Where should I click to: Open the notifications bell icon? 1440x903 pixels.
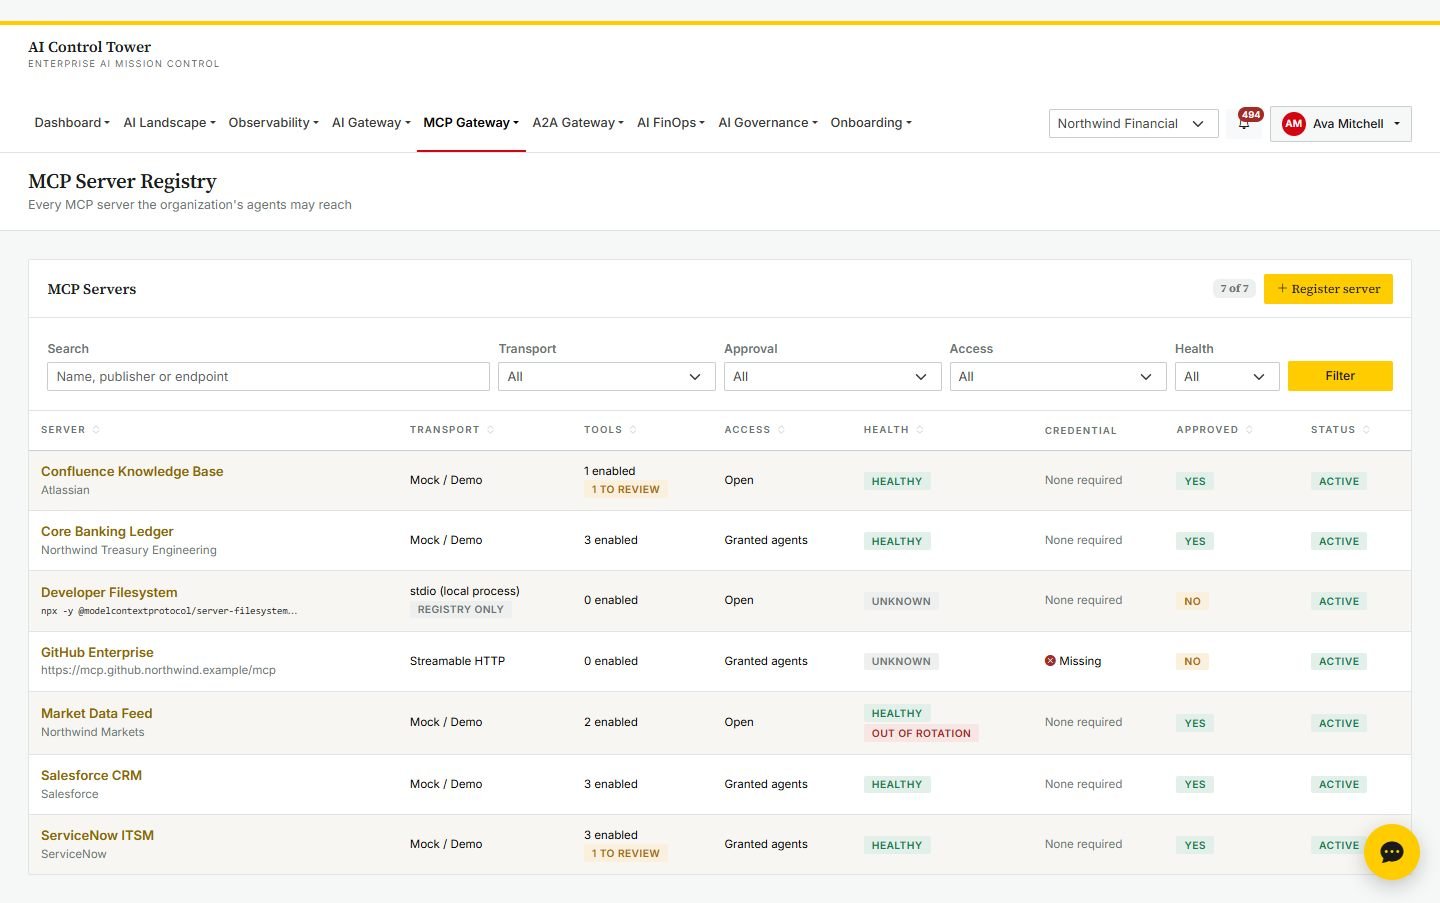click(x=1244, y=124)
